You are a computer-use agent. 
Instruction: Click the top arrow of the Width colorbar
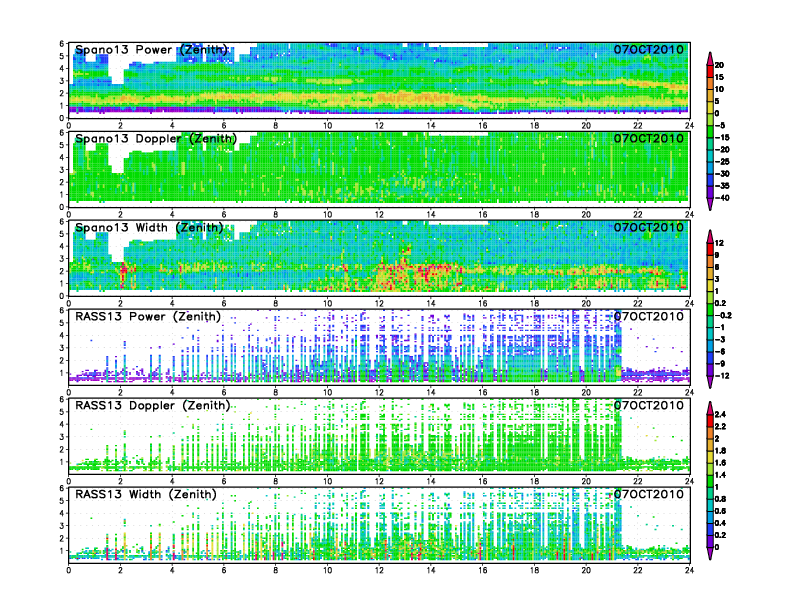point(709,234)
